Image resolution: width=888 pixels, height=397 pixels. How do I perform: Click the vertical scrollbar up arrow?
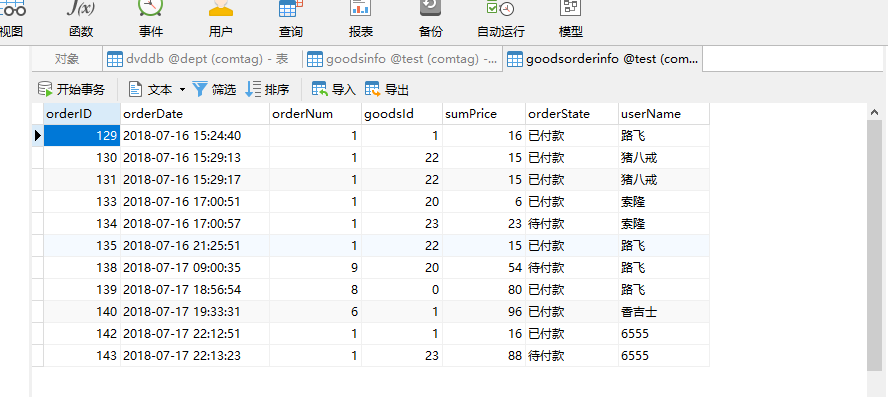point(875,112)
